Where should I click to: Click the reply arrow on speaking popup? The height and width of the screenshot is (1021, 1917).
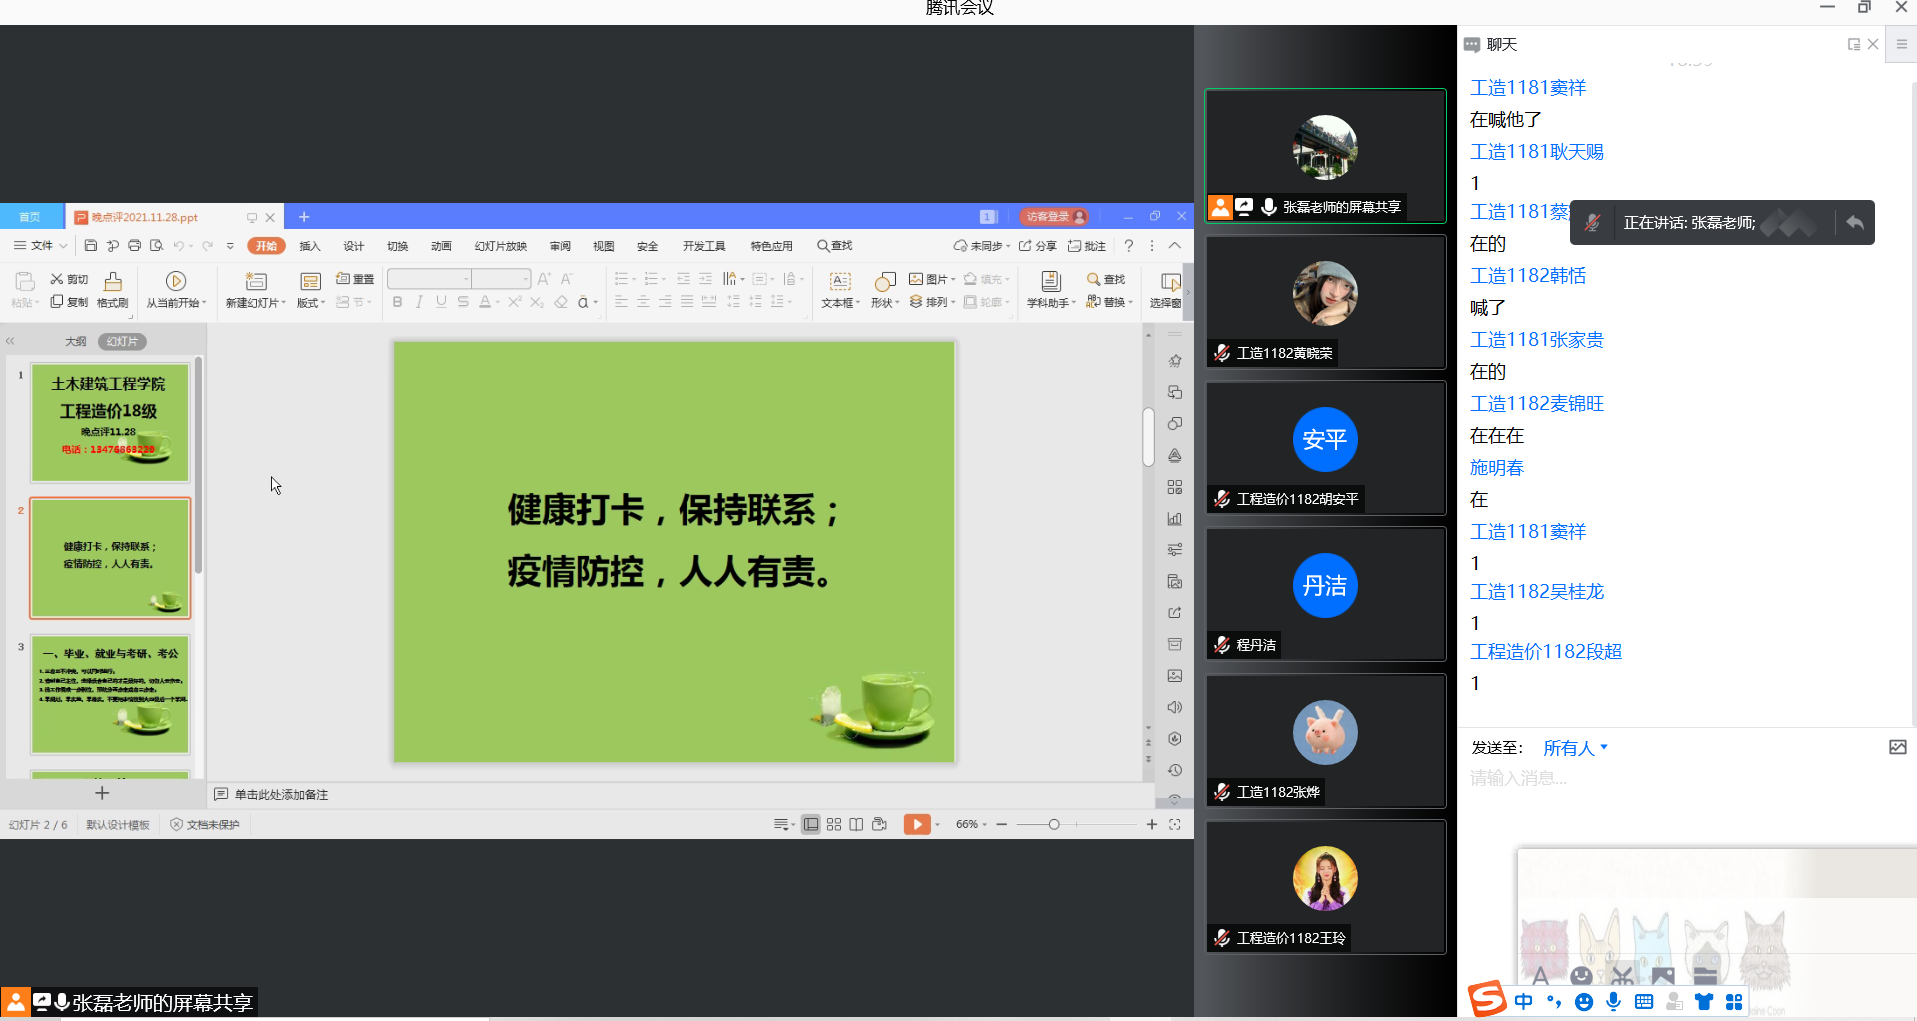click(x=1854, y=222)
